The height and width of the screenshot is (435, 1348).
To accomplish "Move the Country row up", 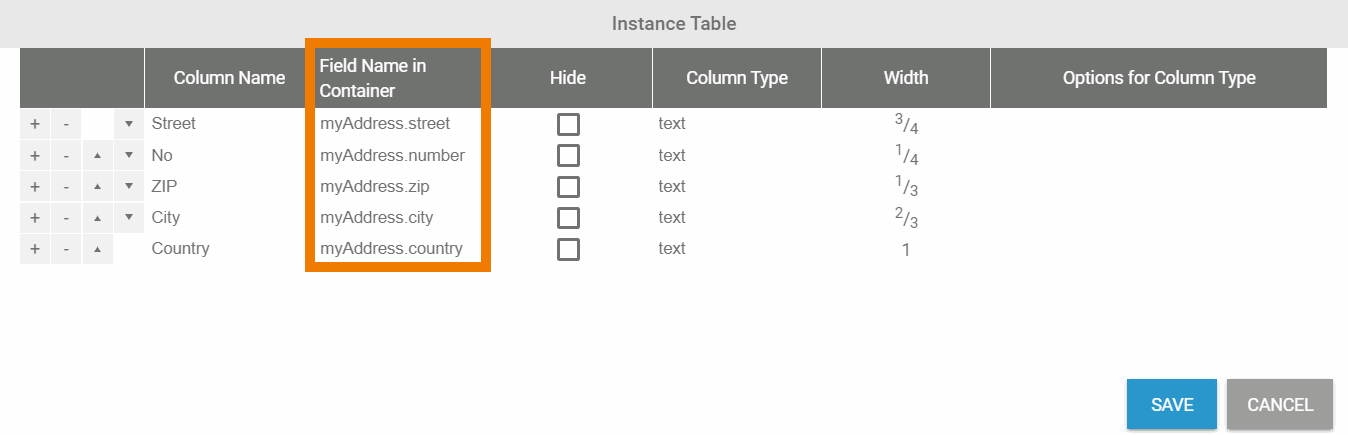I will pyautogui.click(x=97, y=248).
